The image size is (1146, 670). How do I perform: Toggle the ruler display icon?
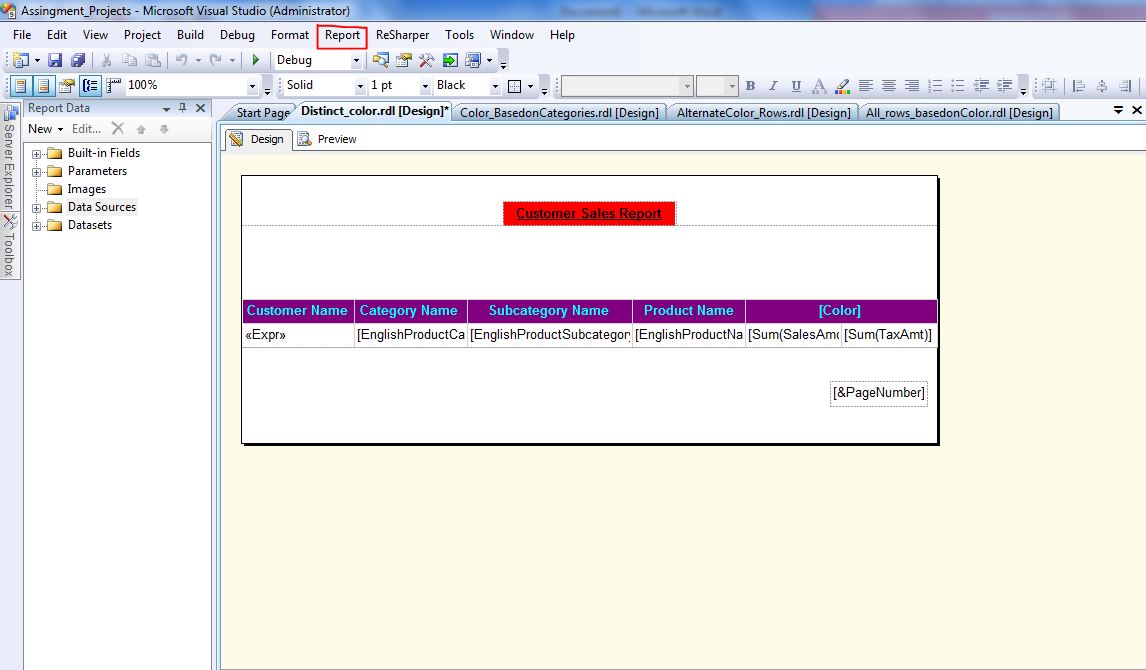[x=113, y=86]
